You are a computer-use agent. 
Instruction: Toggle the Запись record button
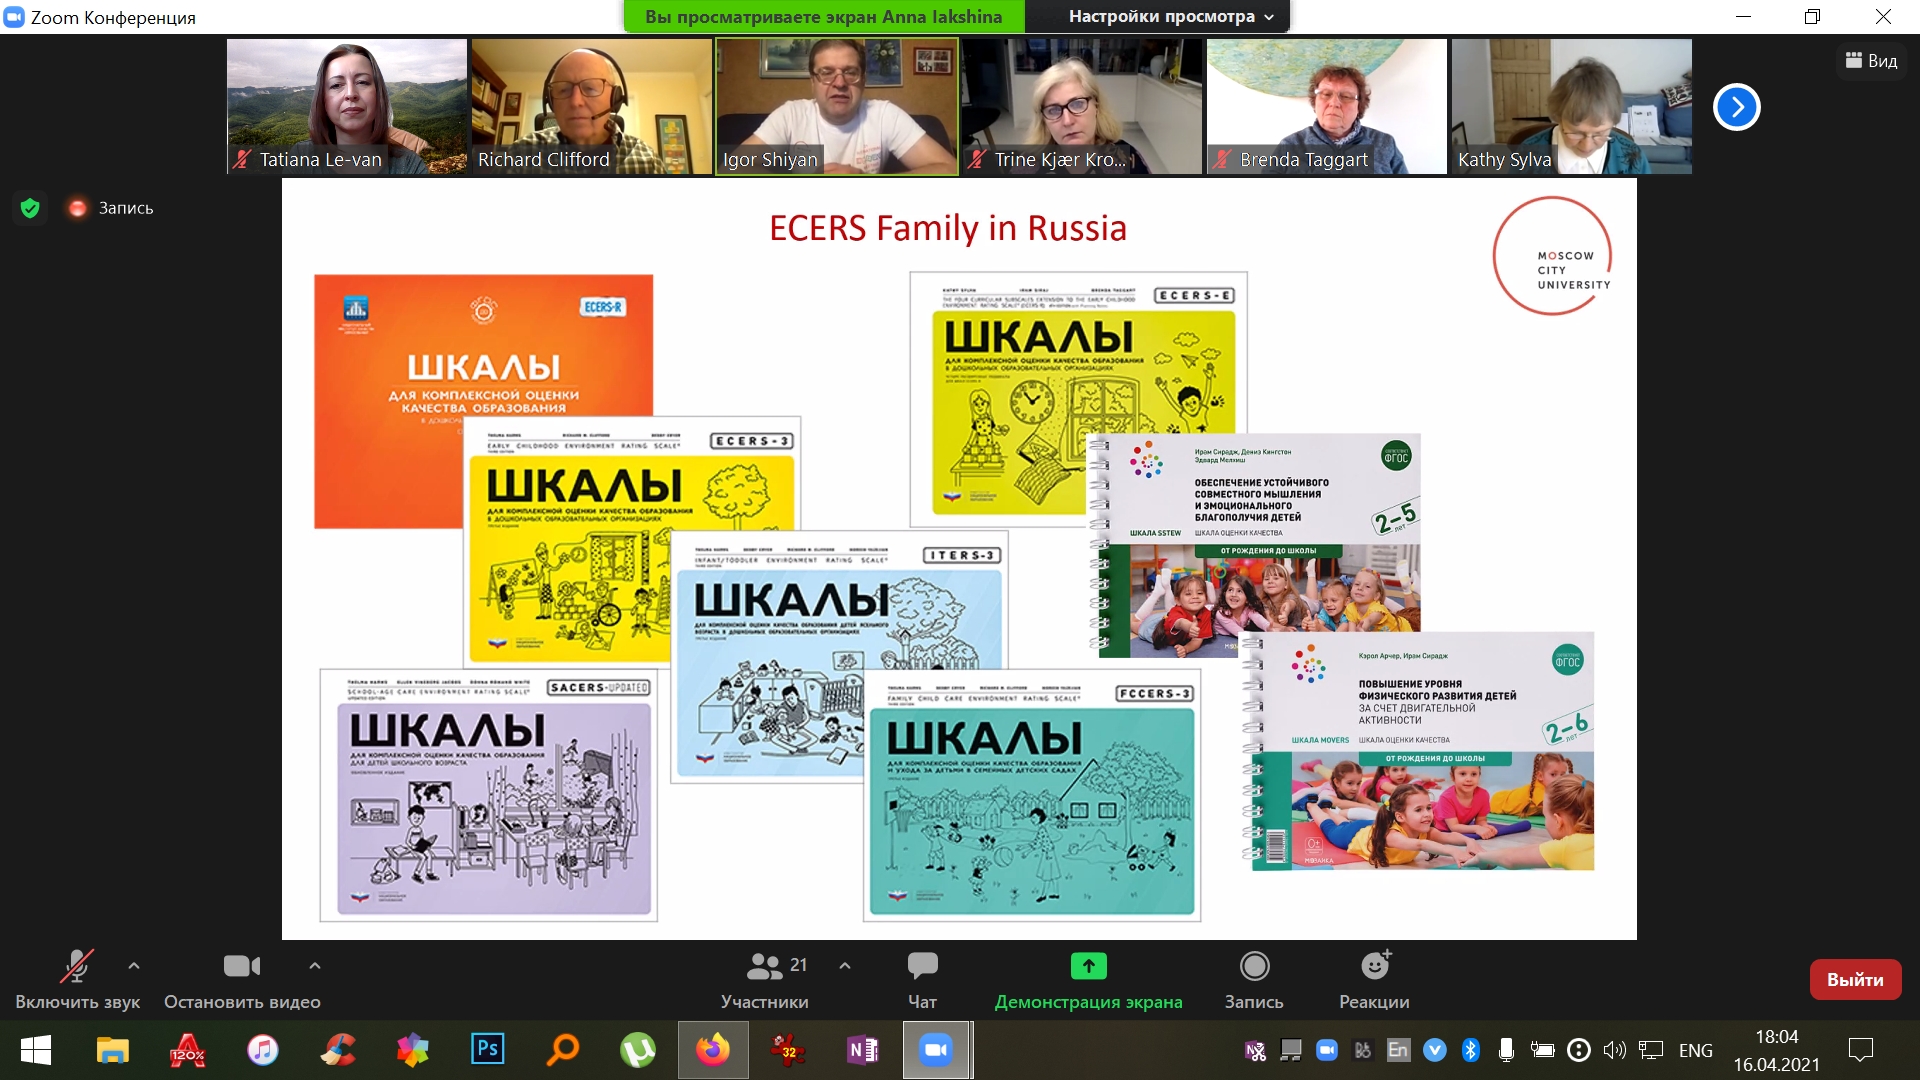point(1254,966)
